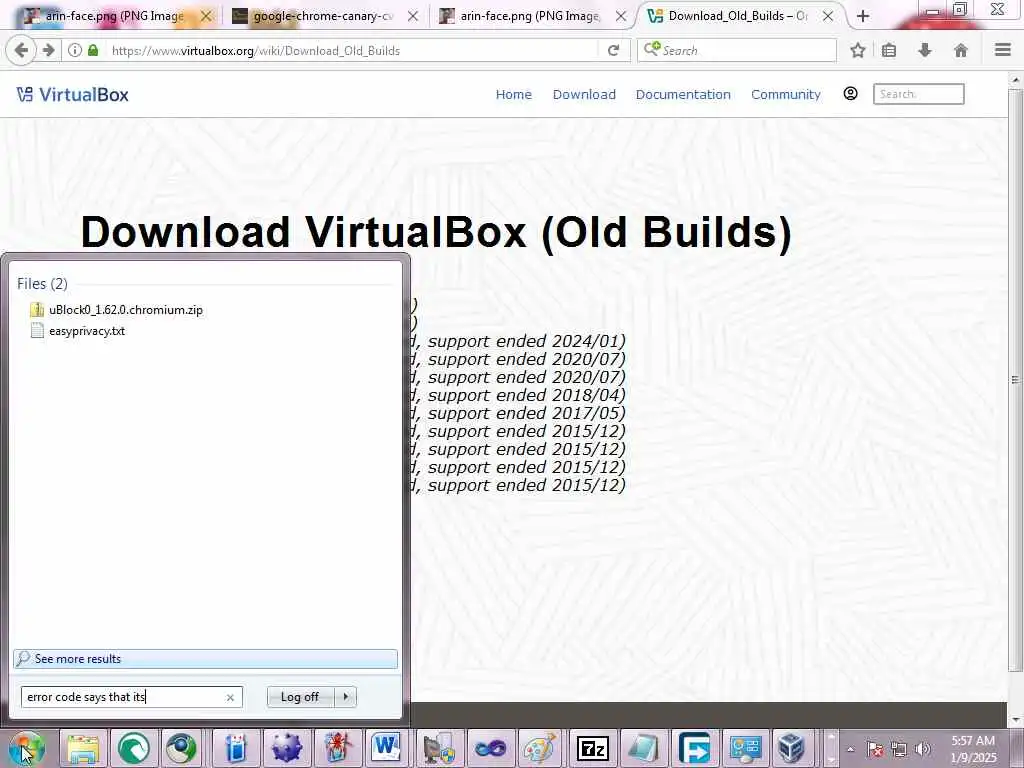Open Documentation in VirtualBox site navigation

[683, 94]
